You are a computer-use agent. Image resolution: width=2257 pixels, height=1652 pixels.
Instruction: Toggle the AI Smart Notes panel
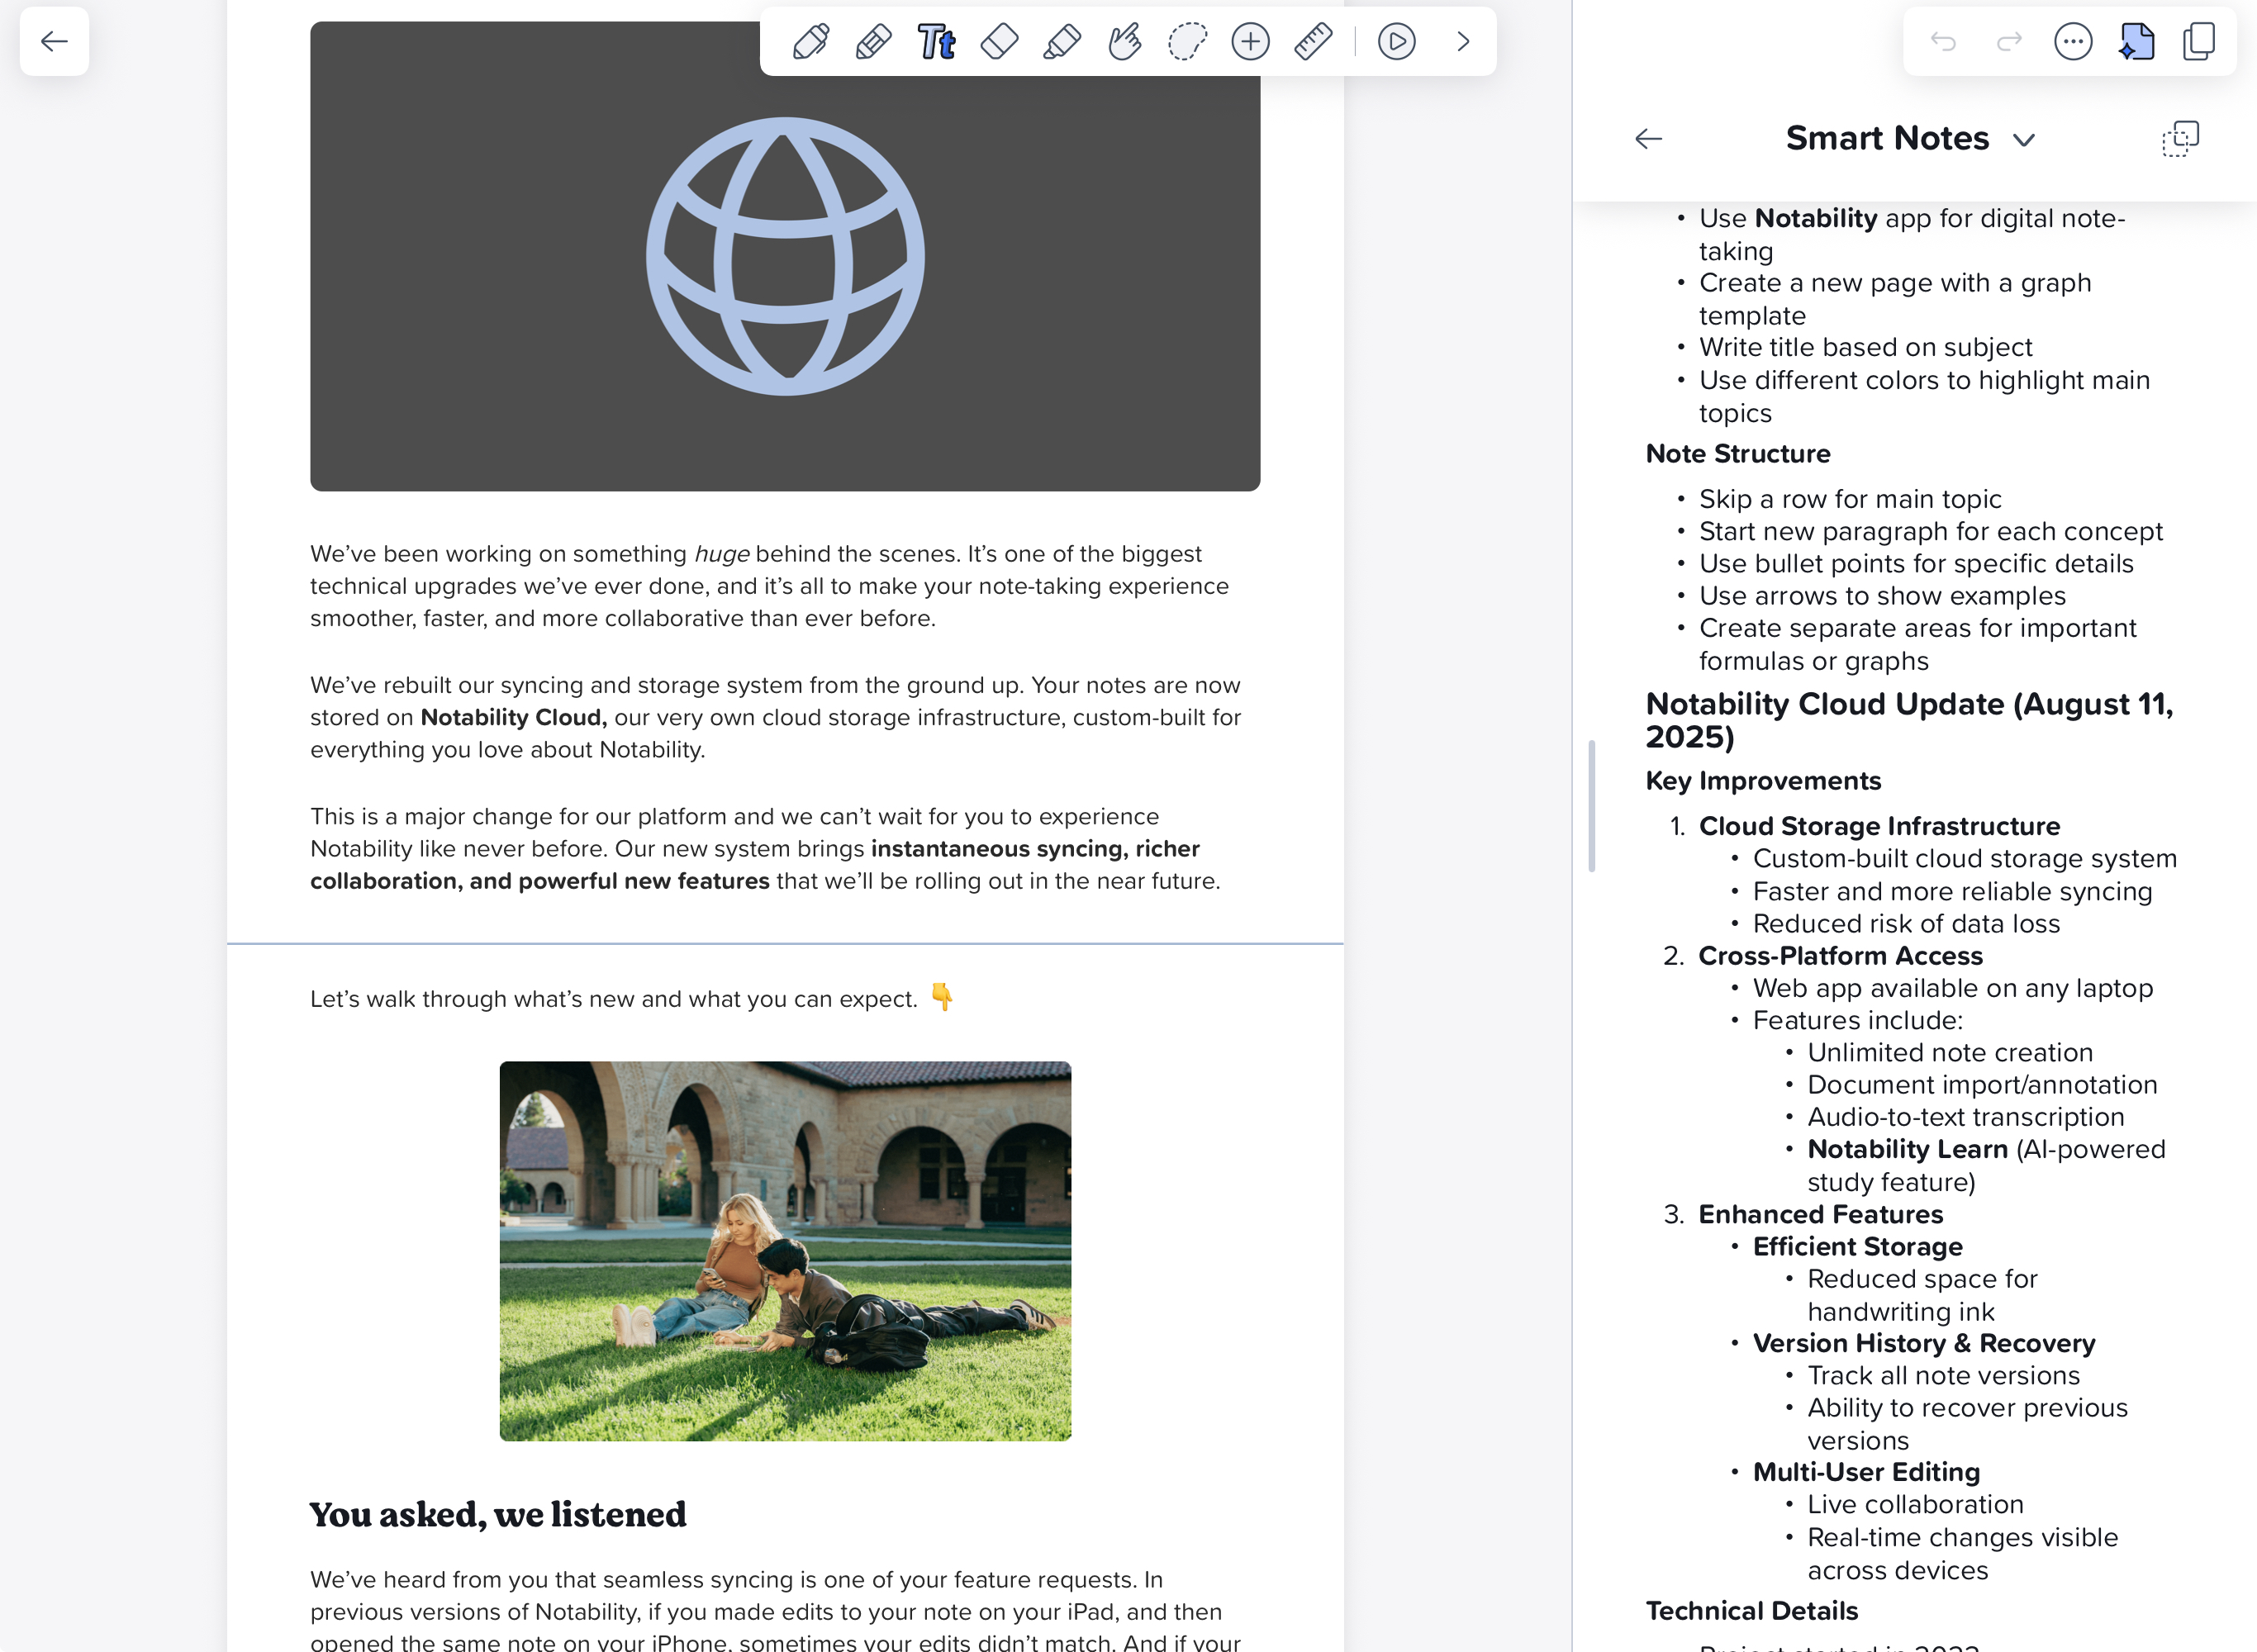(x=2136, y=42)
